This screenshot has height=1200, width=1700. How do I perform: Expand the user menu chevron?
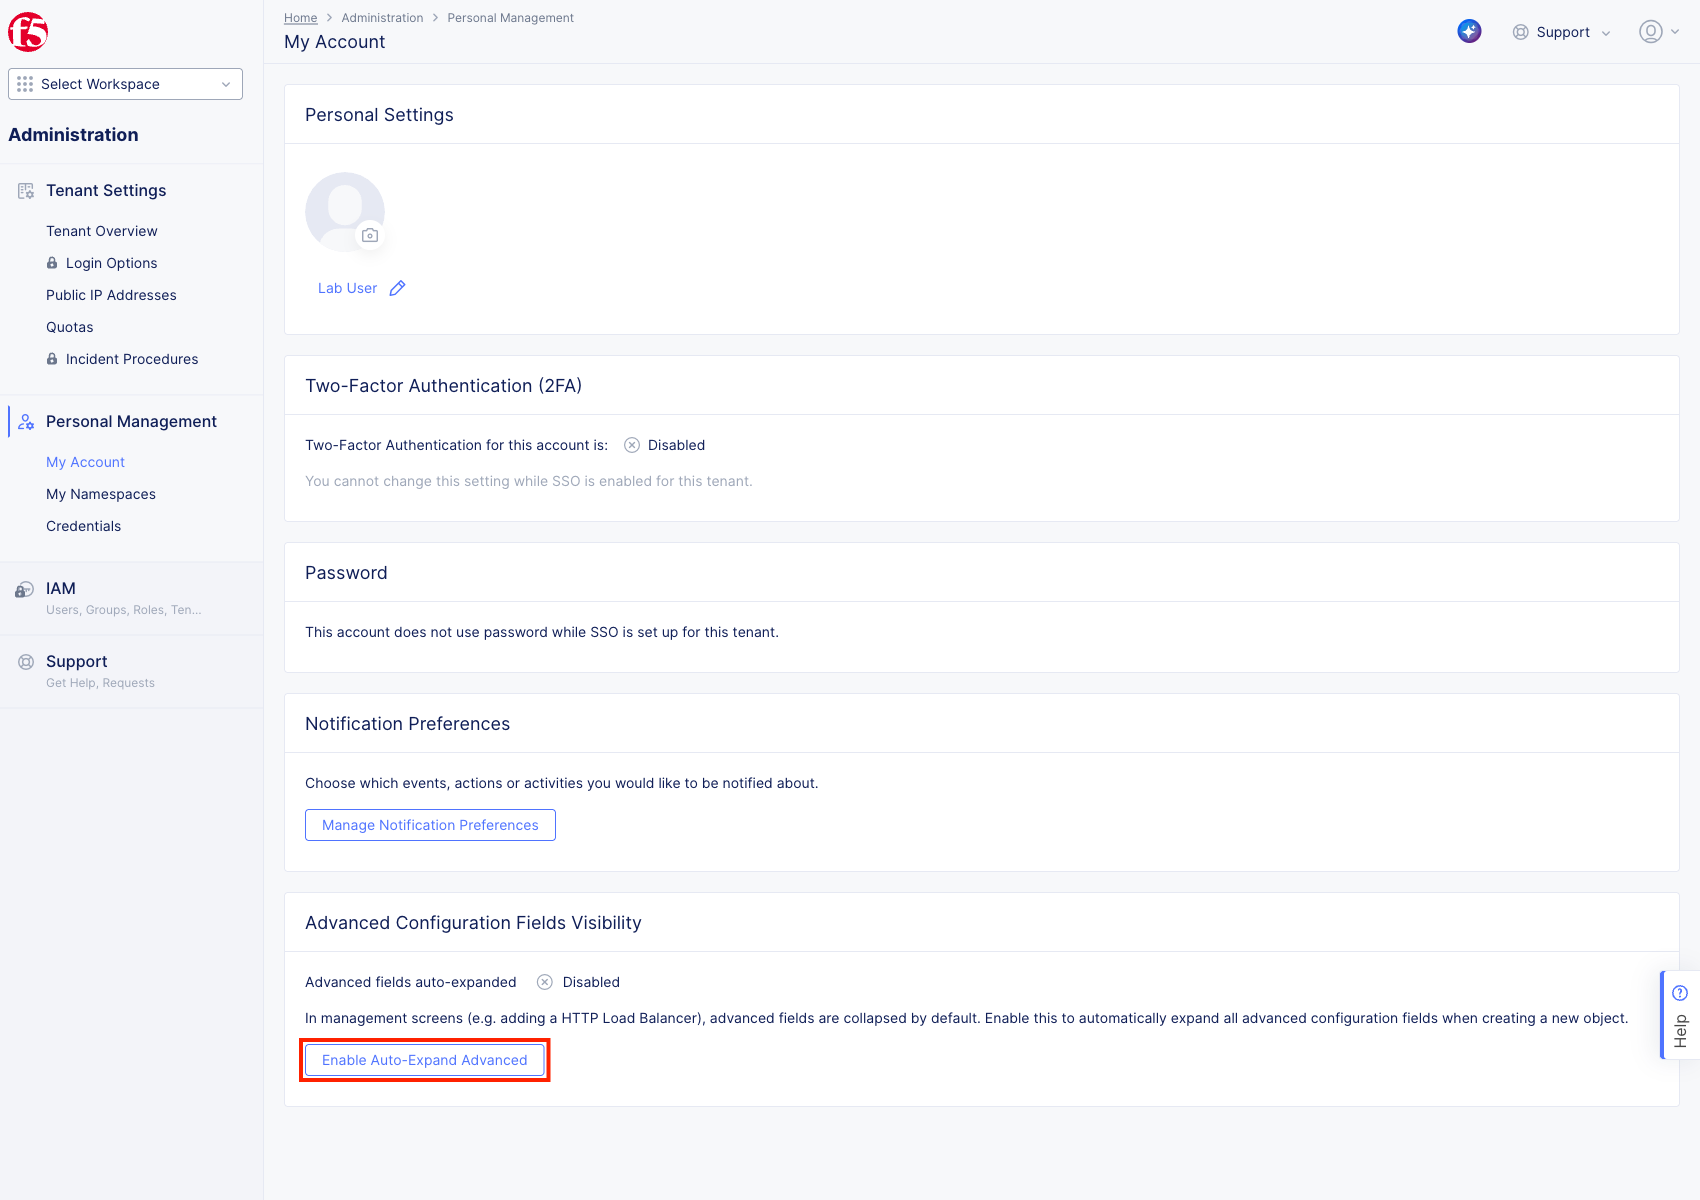tap(1675, 32)
